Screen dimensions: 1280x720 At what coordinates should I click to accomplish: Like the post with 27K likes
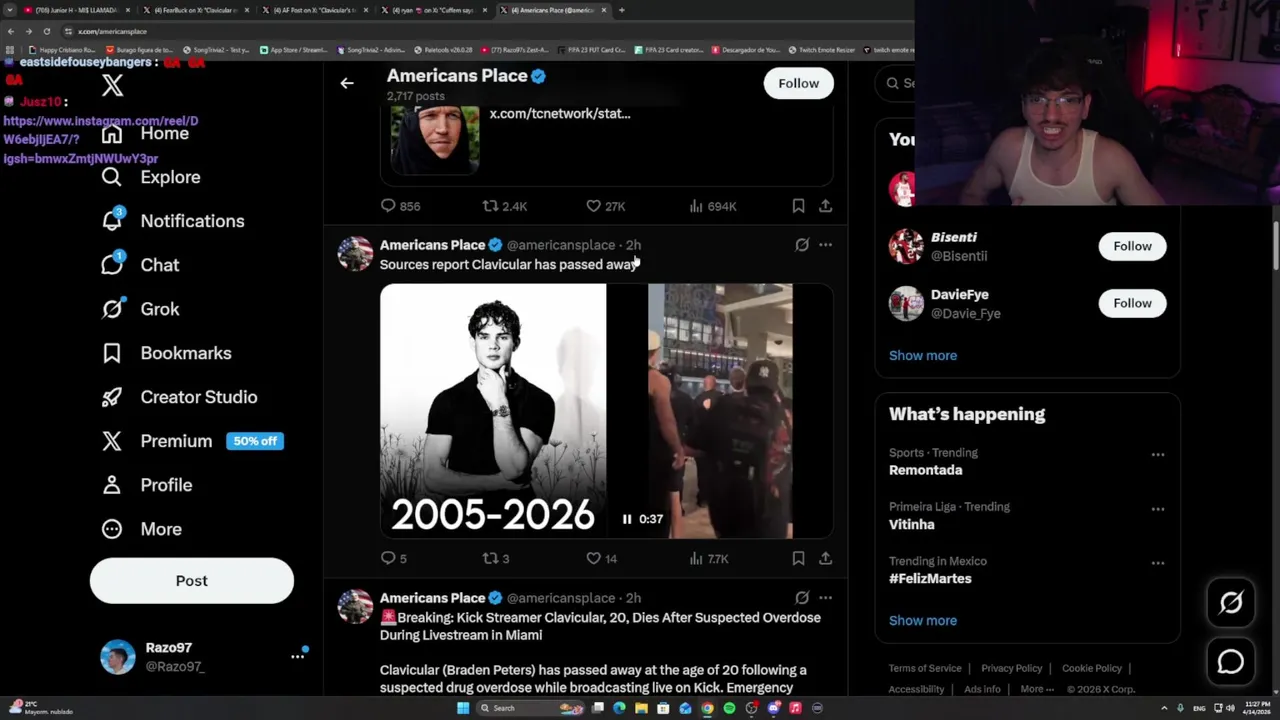(x=605, y=206)
